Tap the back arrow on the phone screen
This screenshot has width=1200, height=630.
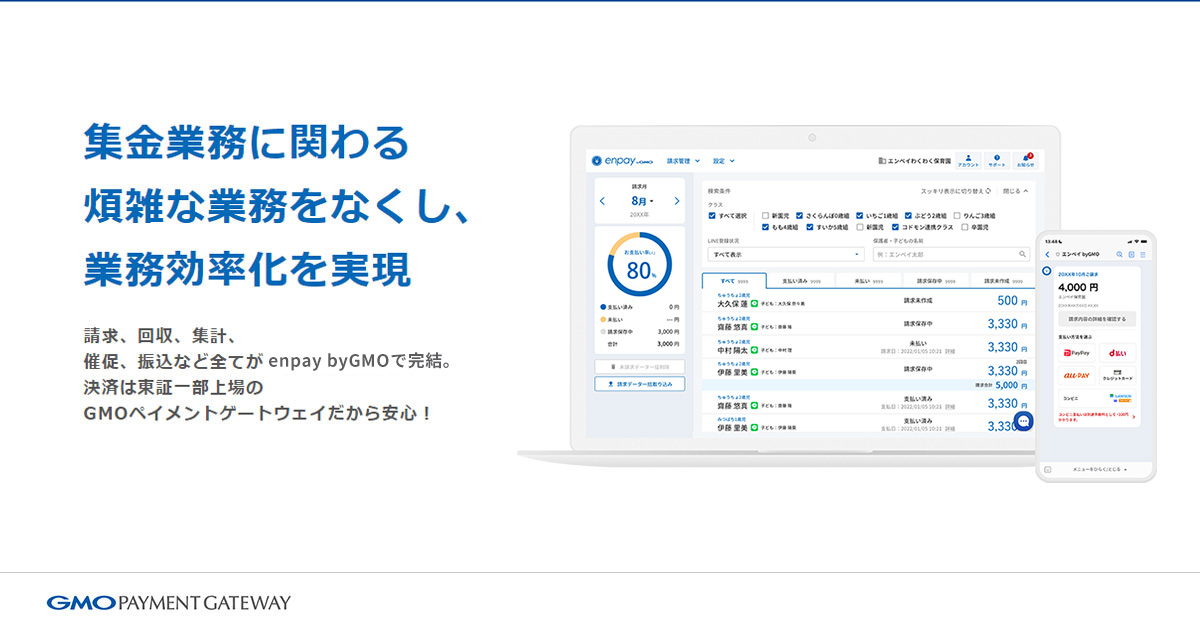click(x=1046, y=255)
